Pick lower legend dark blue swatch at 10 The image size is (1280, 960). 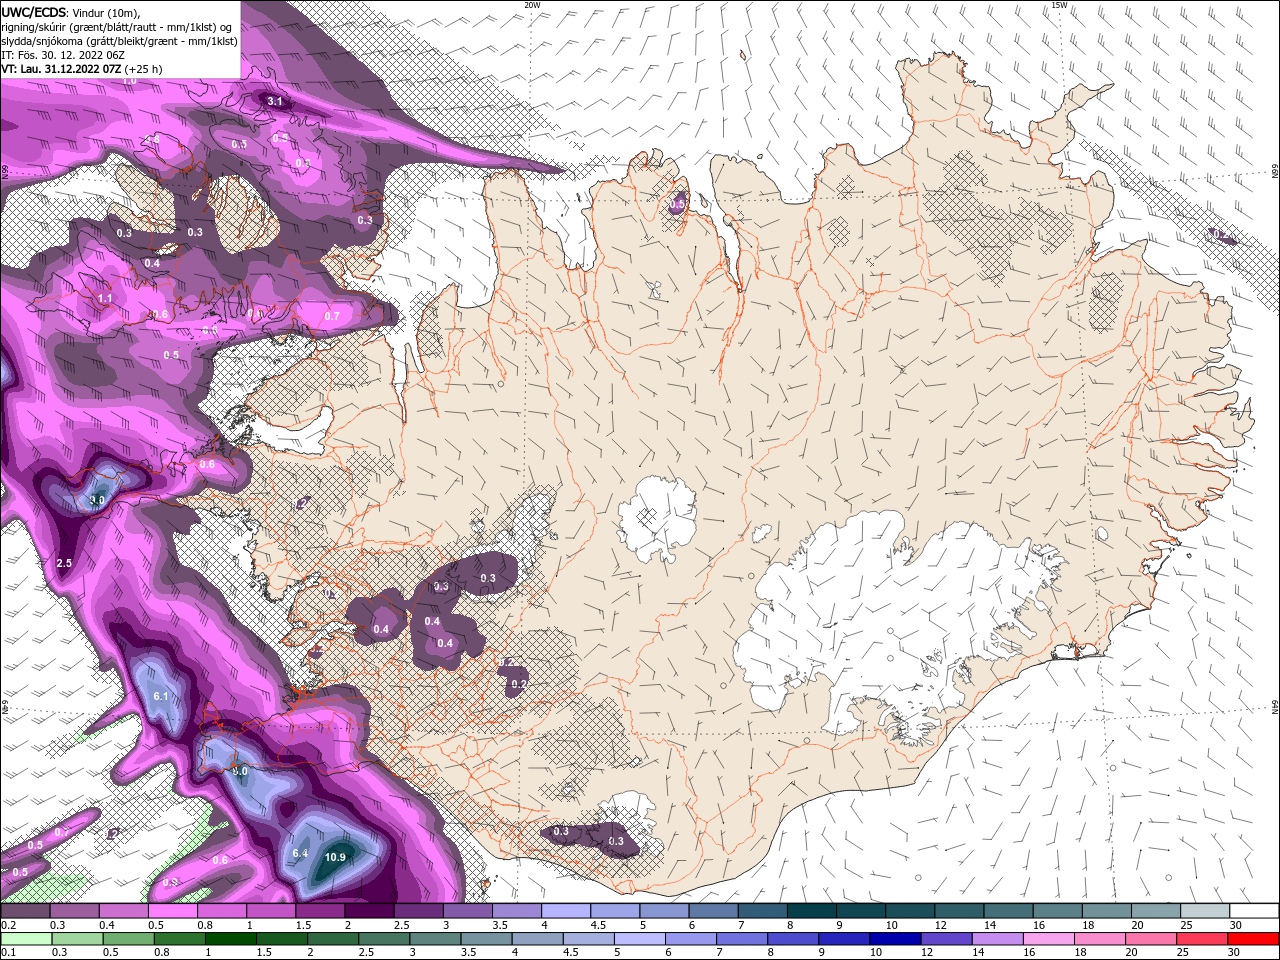click(896, 939)
